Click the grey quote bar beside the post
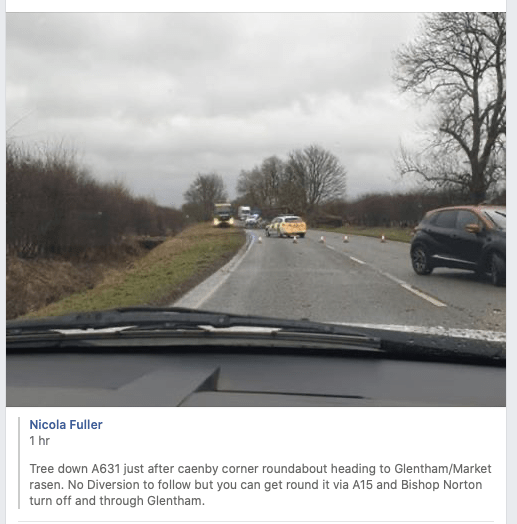This screenshot has width=517, height=524. click(19, 463)
